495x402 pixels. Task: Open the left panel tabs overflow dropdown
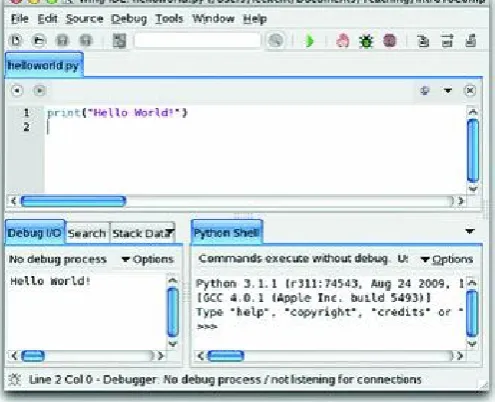tap(171, 231)
